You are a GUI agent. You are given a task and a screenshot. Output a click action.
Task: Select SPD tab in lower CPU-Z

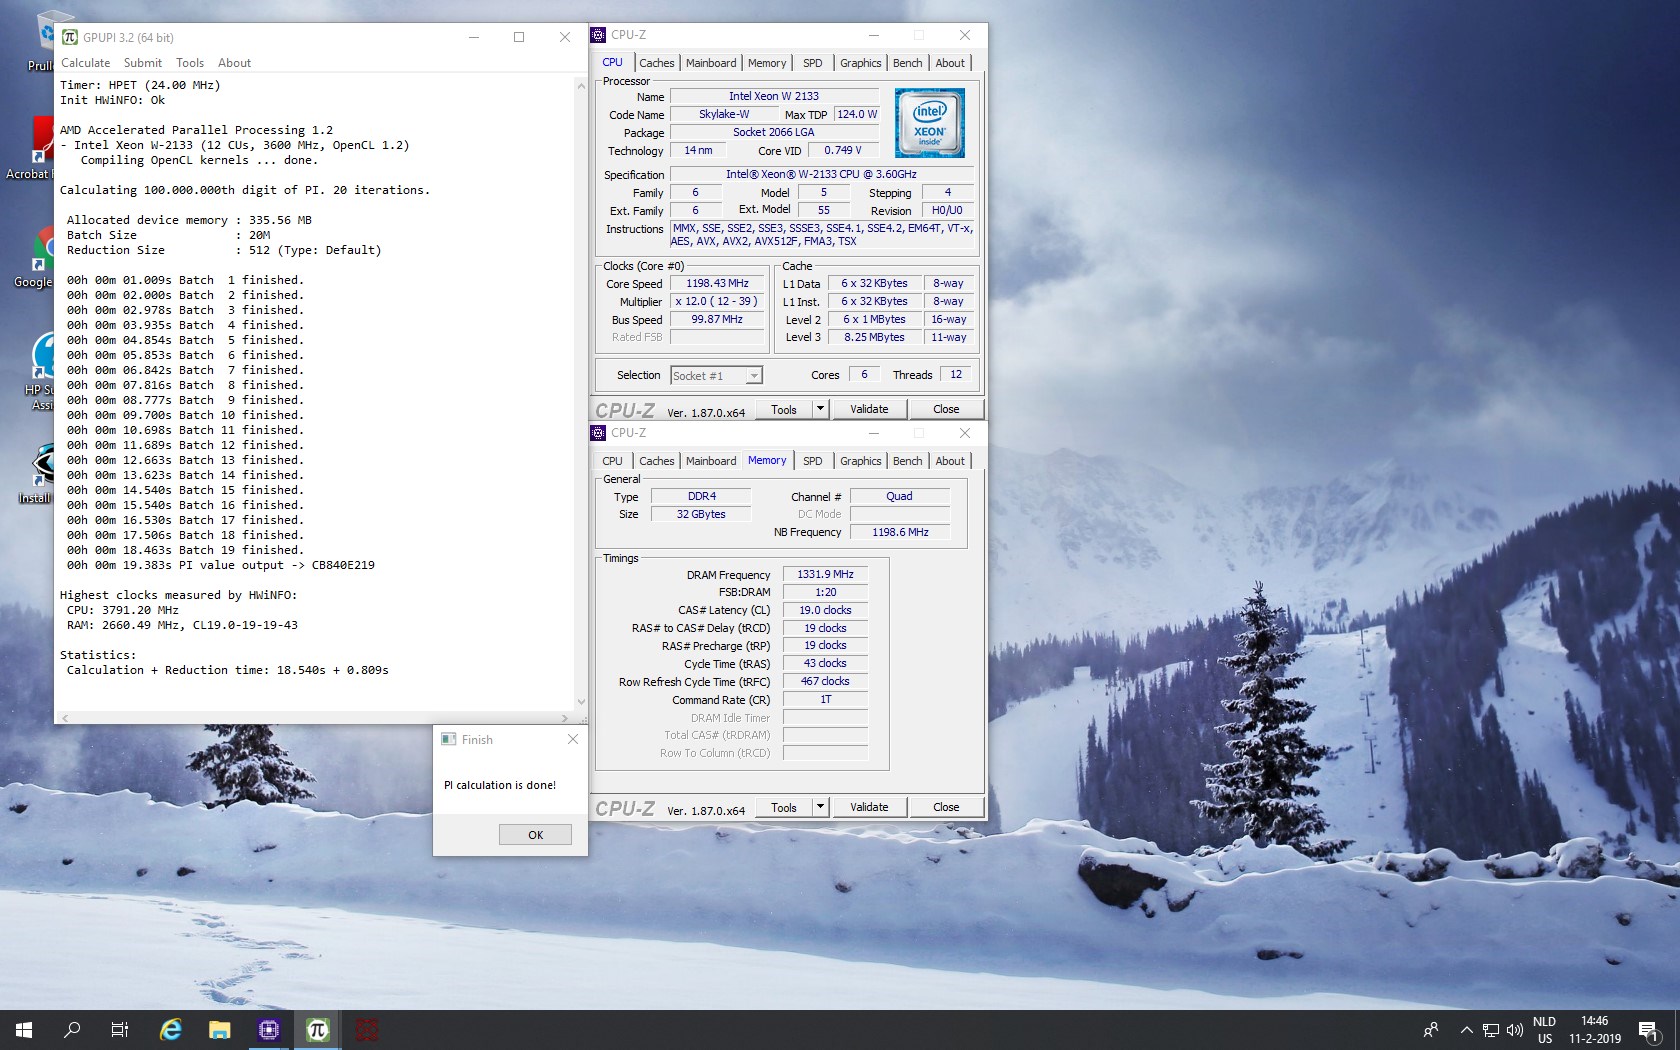pos(813,461)
